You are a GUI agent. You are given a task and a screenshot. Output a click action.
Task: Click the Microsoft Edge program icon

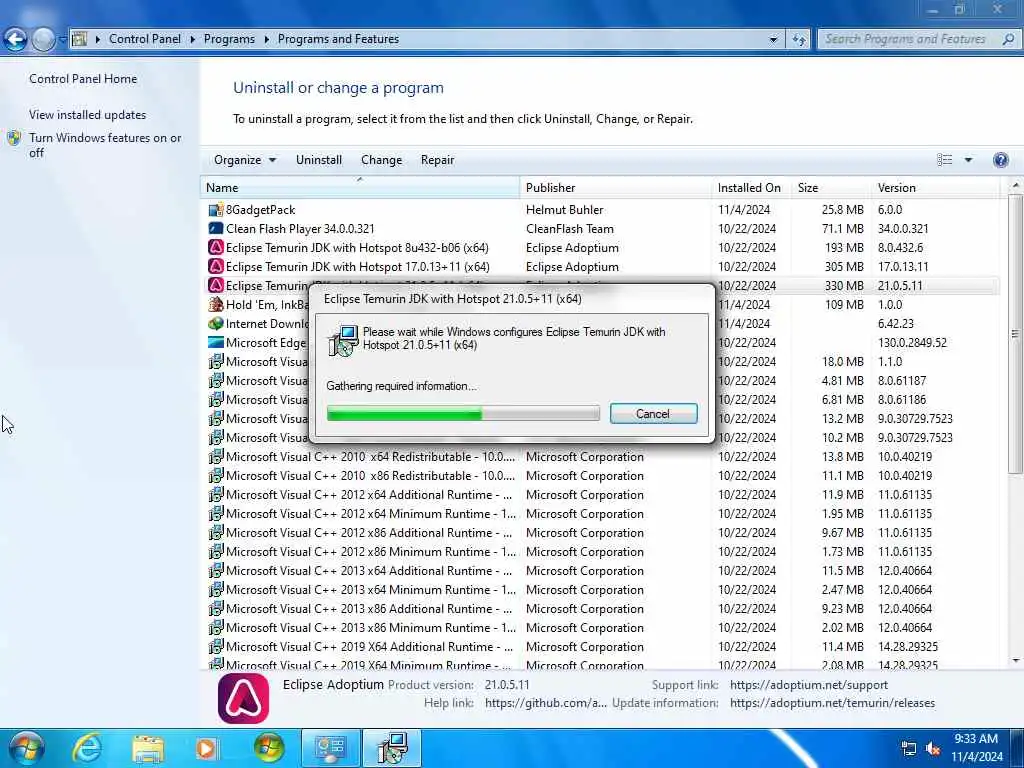[x=216, y=342]
